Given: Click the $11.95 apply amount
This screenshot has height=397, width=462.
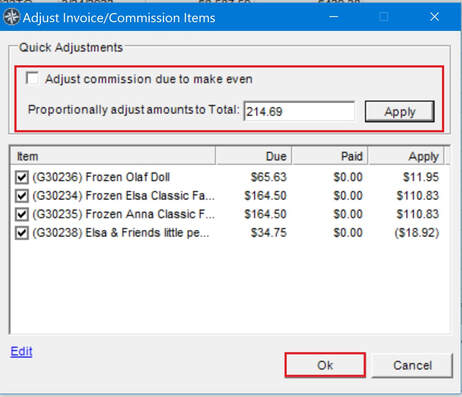Looking at the screenshot, I should tap(421, 177).
